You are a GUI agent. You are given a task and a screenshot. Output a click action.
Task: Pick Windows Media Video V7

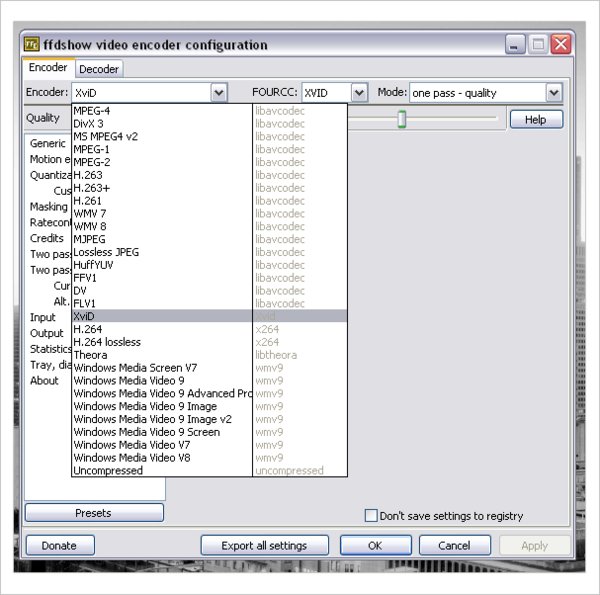click(x=209, y=445)
